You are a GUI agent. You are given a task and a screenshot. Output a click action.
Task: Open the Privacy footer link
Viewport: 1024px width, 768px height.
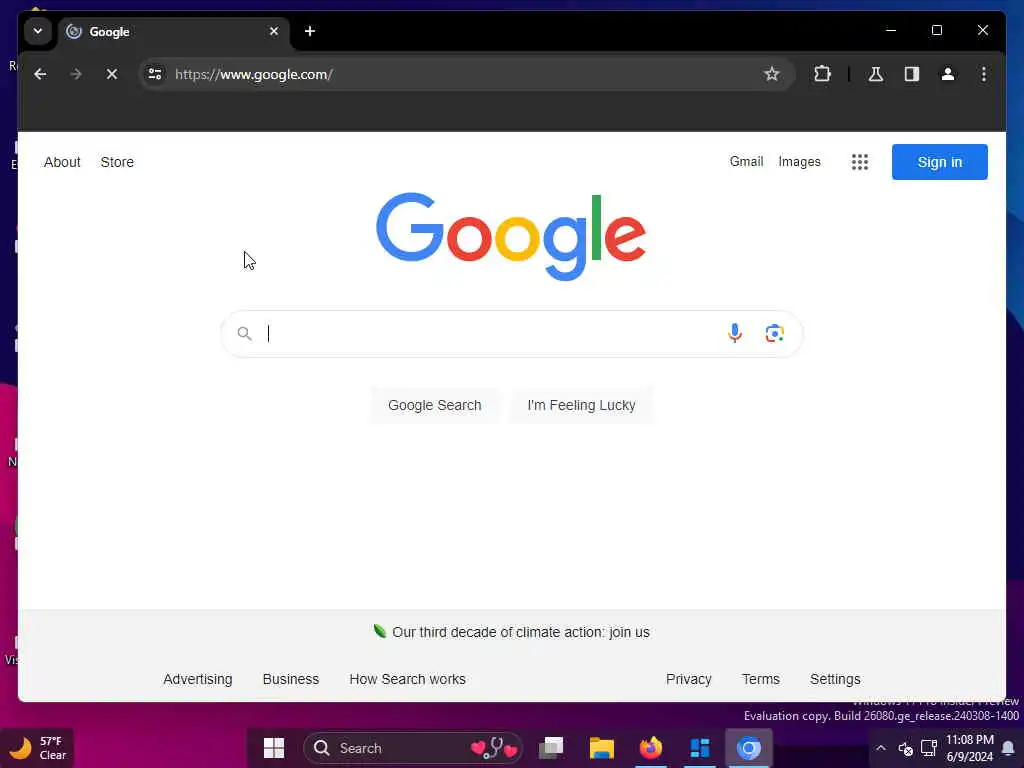pos(688,679)
